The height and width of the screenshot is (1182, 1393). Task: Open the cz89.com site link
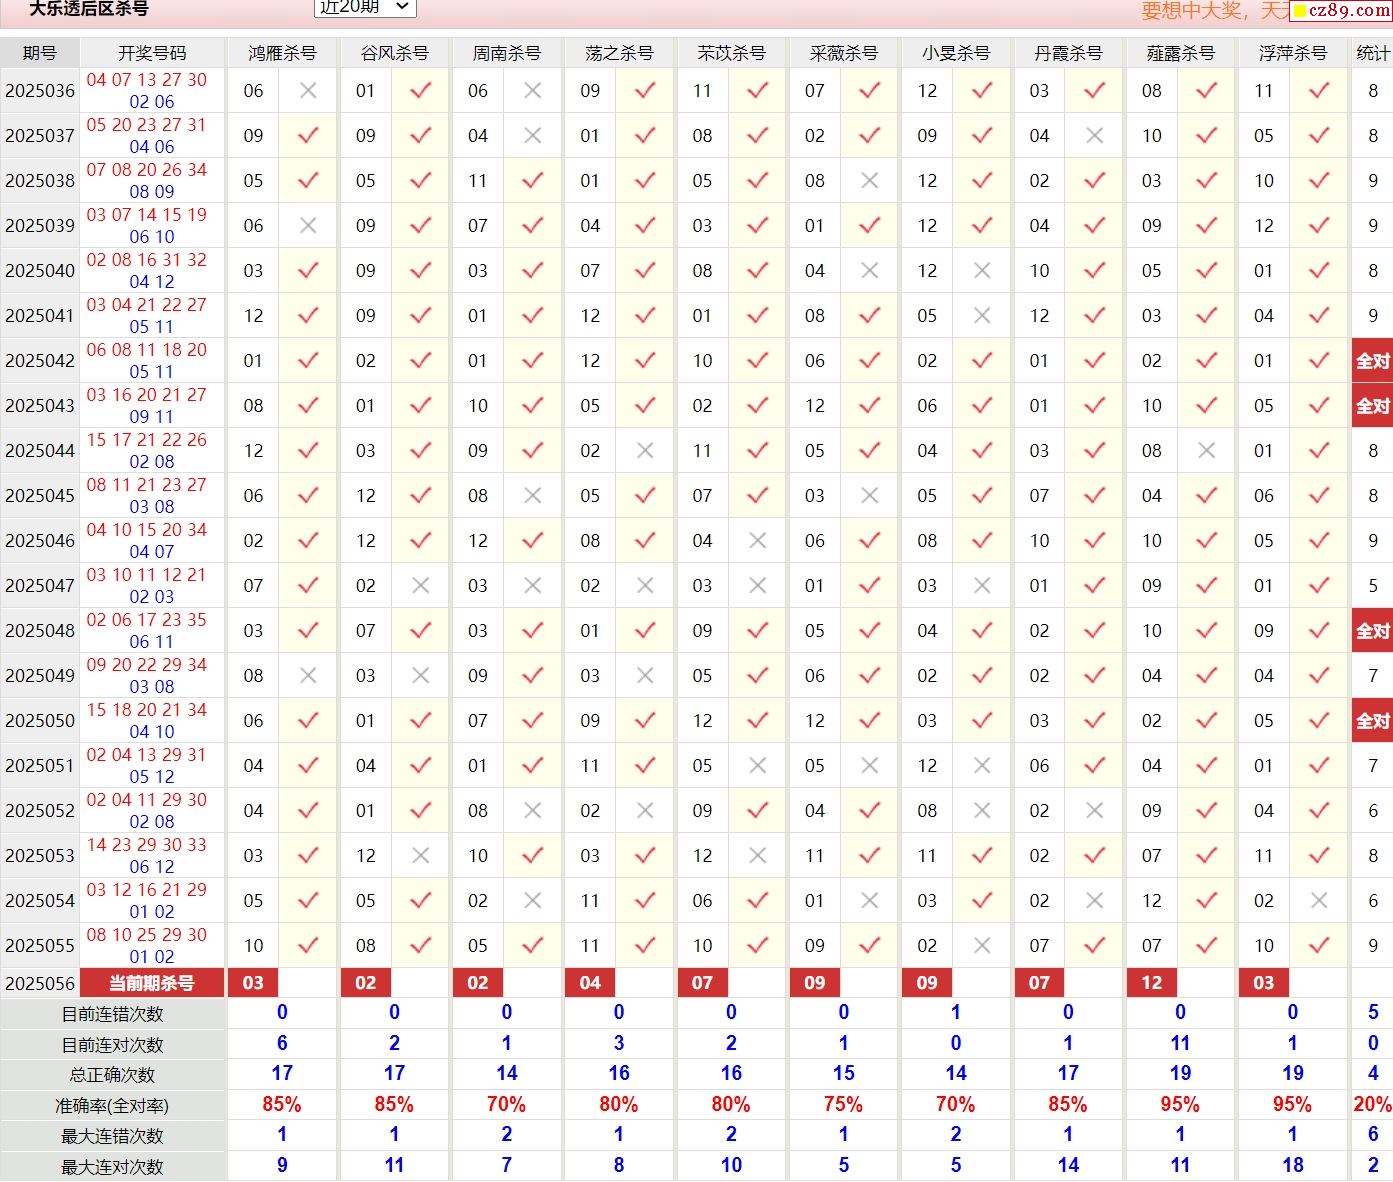click(x=1341, y=10)
